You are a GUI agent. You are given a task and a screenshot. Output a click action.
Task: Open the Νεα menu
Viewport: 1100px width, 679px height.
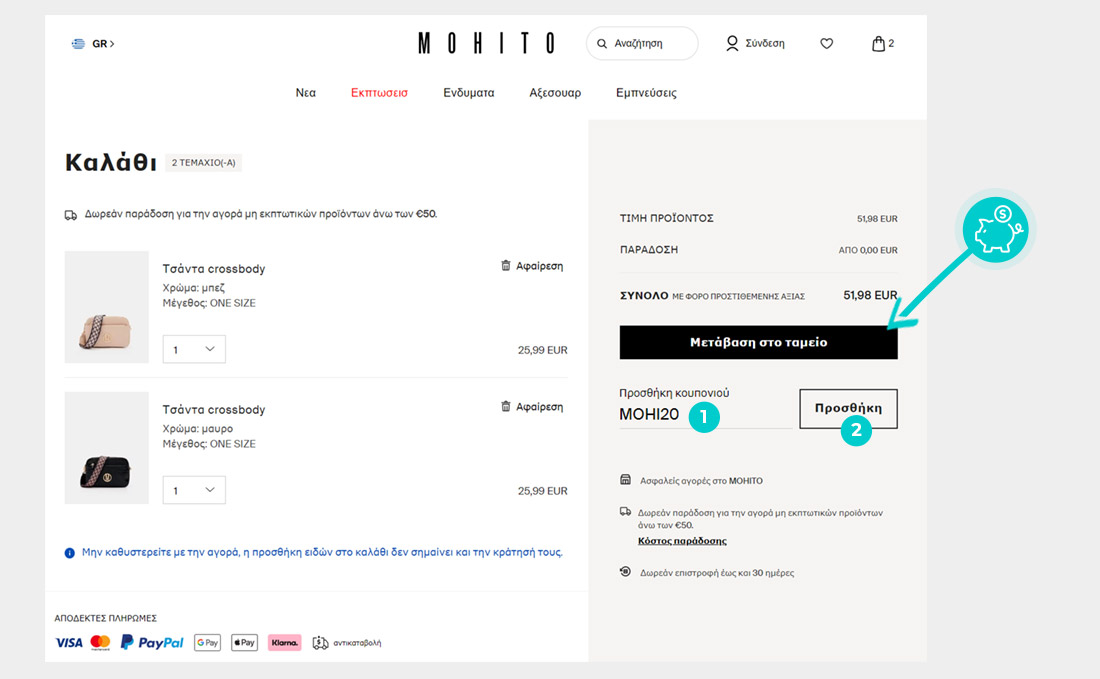coord(305,93)
